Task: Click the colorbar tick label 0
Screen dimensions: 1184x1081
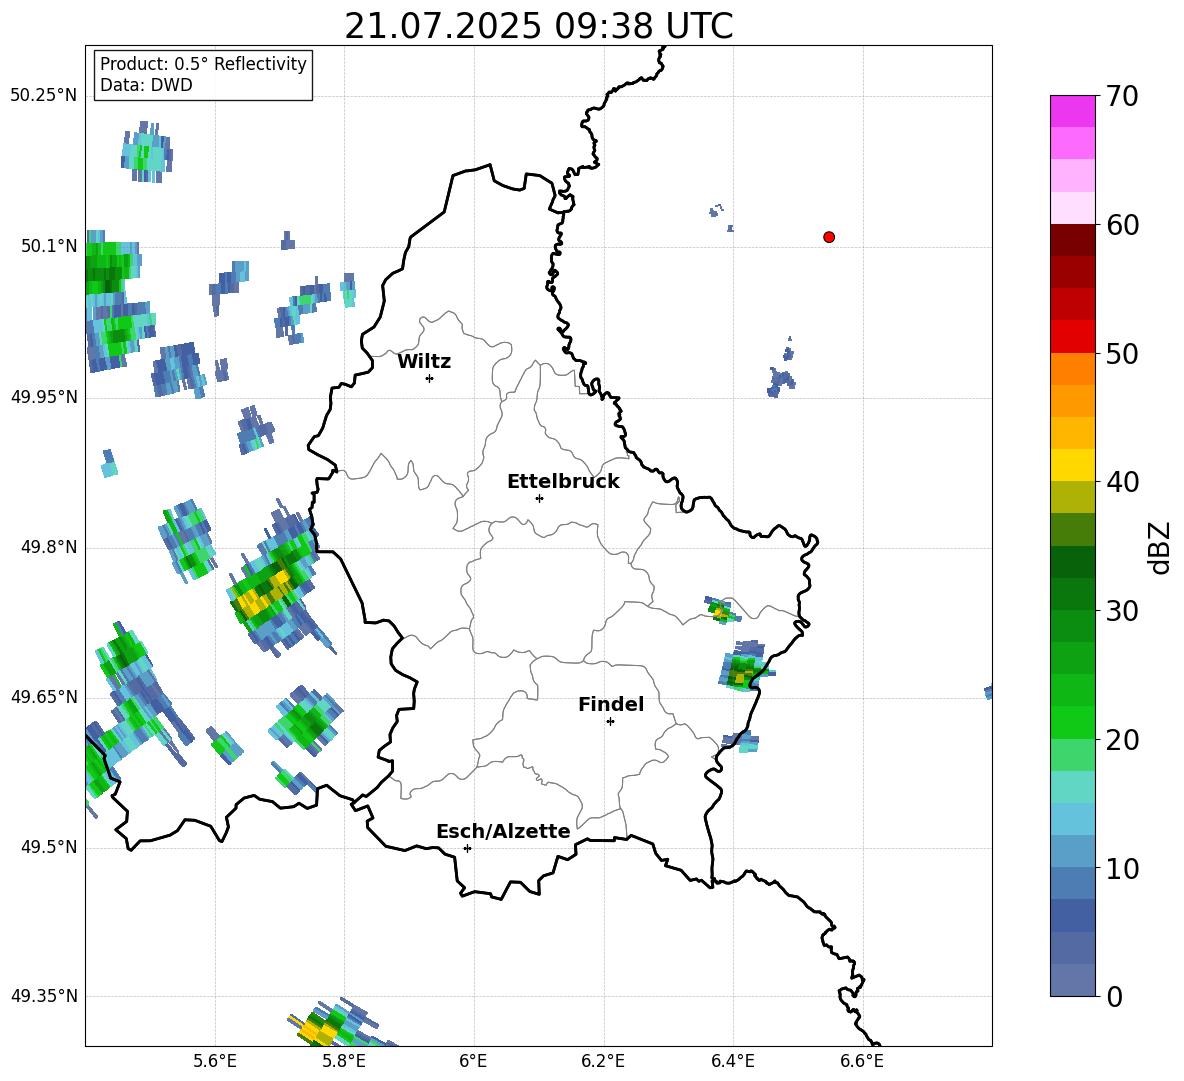Action: pyautogui.click(x=1114, y=997)
